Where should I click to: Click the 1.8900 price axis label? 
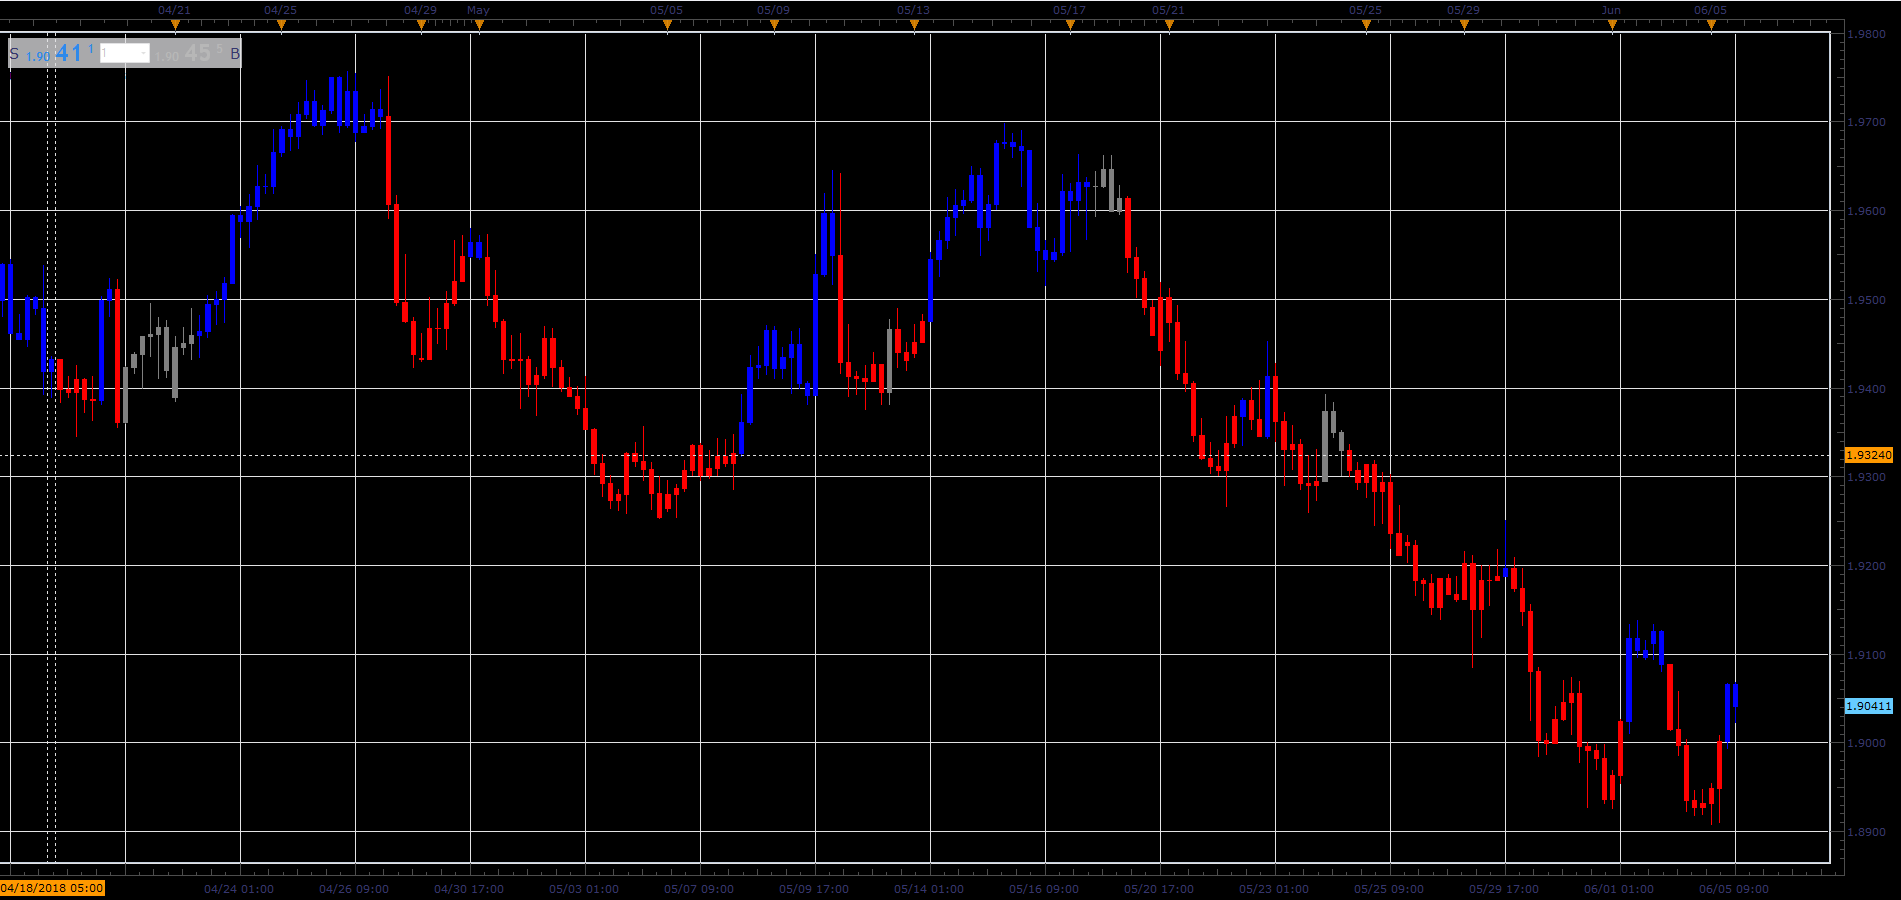(1867, 832)
